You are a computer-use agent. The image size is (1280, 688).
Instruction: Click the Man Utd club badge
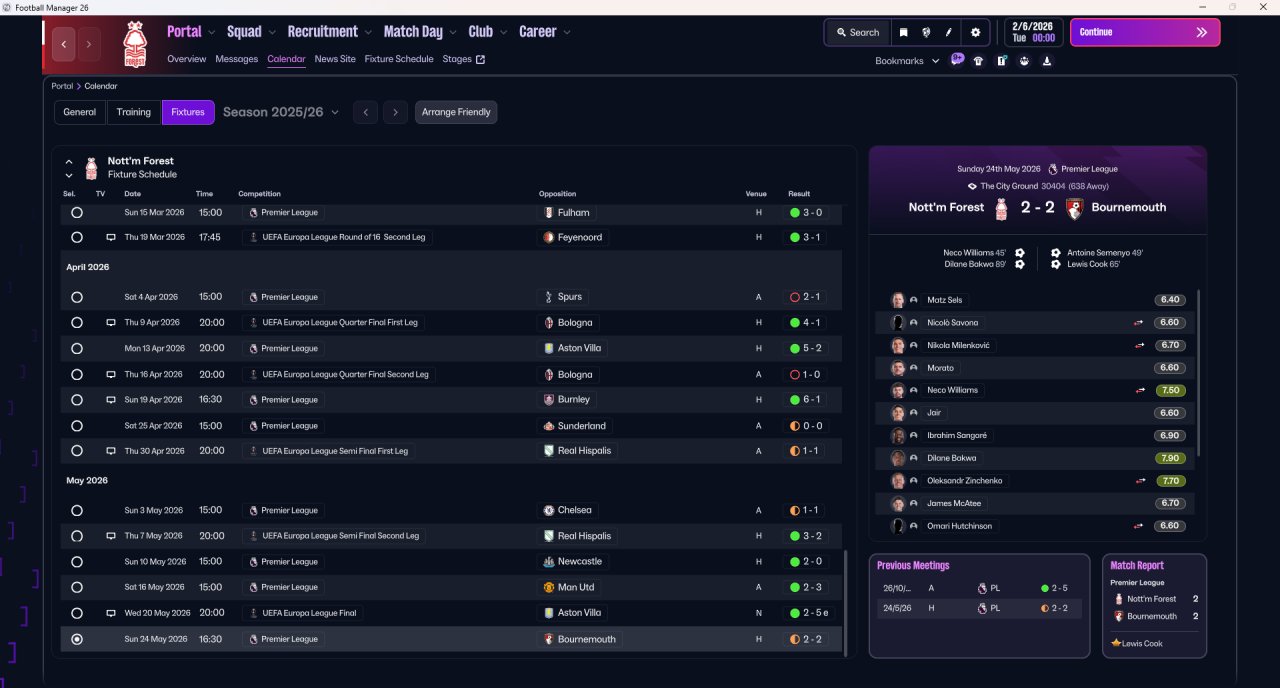(x=549, y=587)
